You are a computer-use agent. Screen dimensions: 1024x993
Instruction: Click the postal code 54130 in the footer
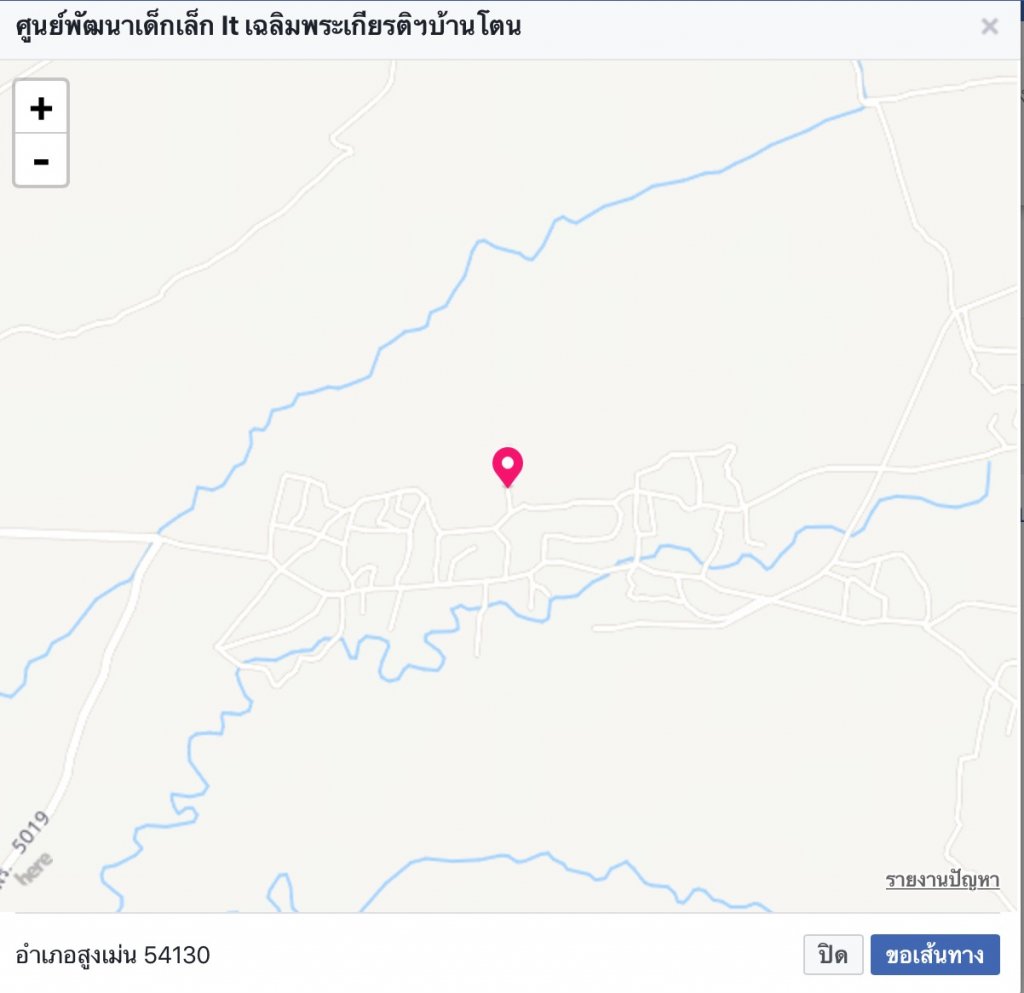(177, 955)
